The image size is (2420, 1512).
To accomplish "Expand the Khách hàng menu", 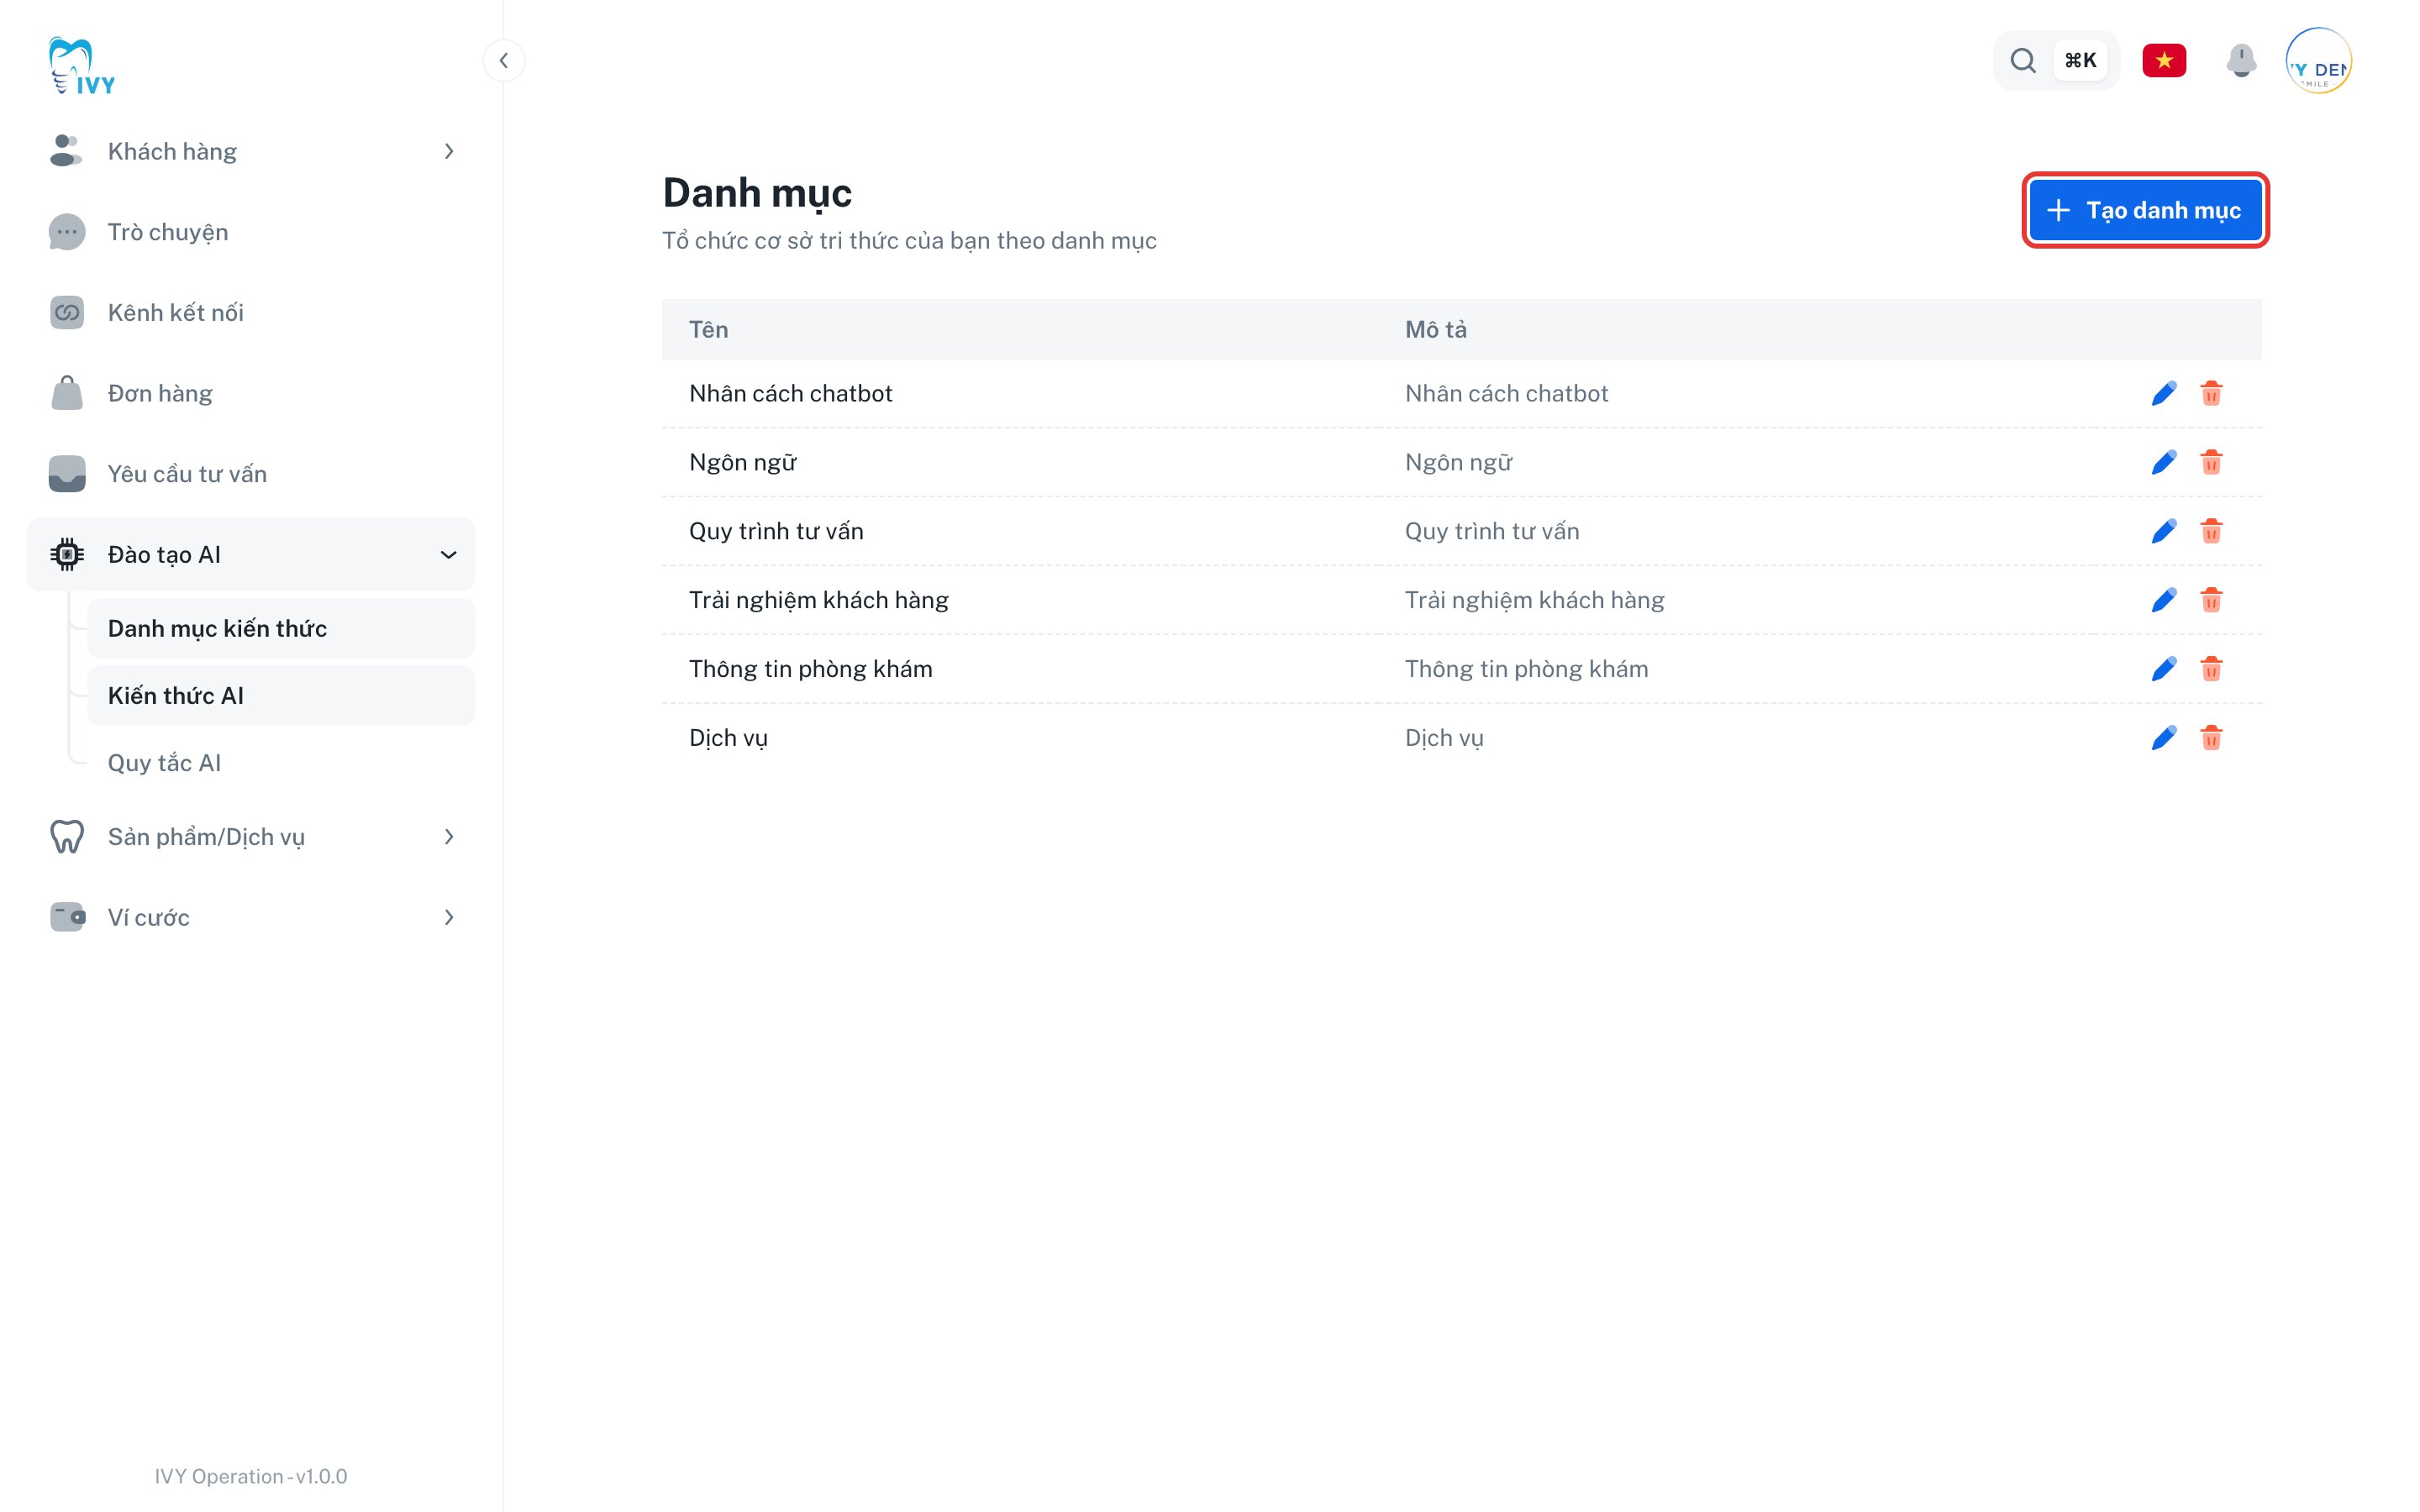I will [x=251, y=151].
